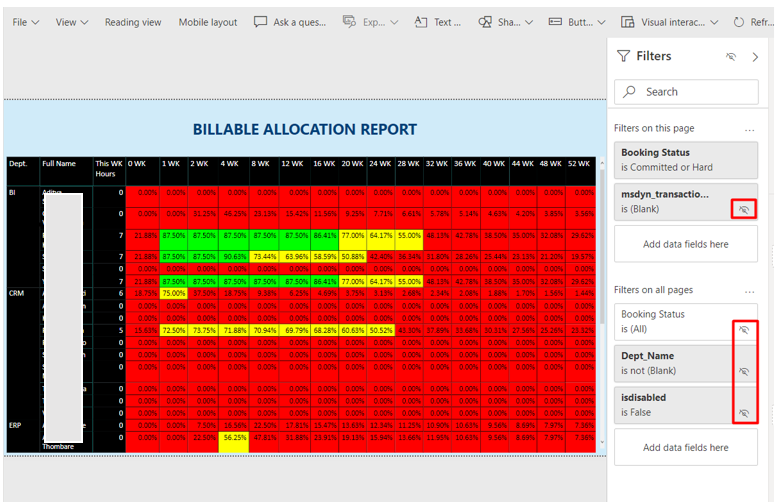Expand the File menu chevron

[35, 22]
